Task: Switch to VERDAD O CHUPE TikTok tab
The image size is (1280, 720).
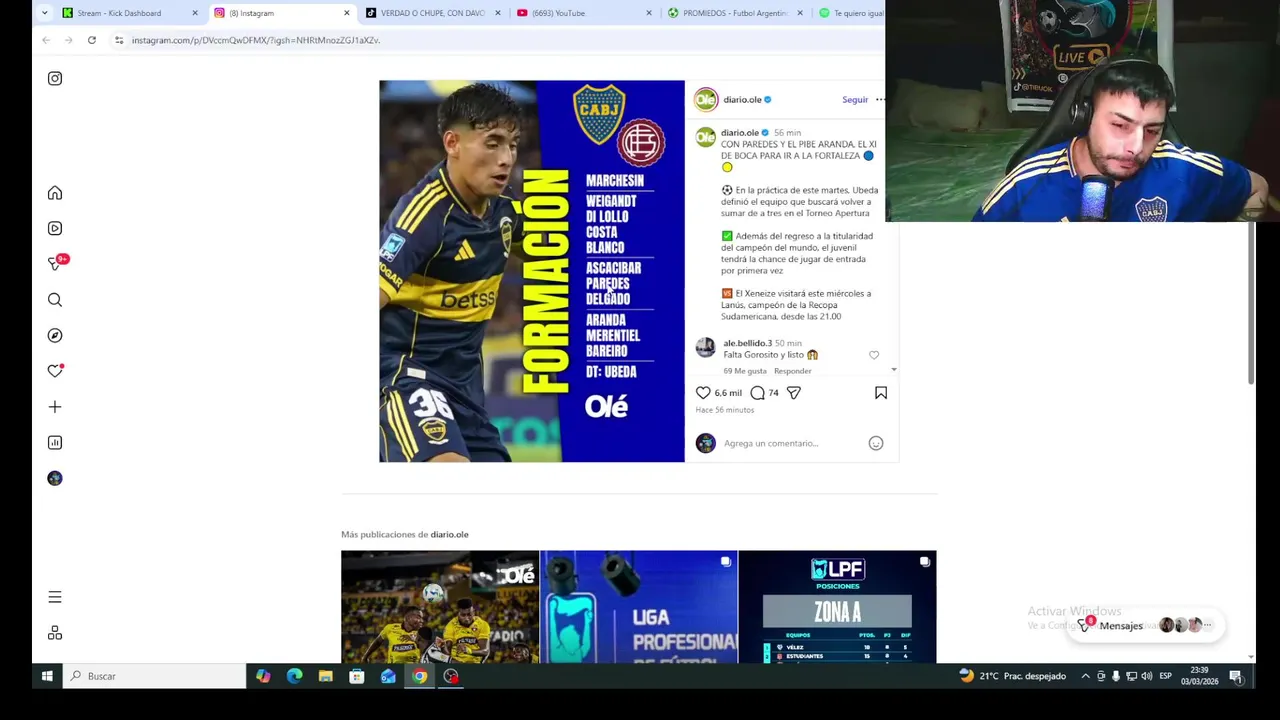Action: tap(432, 13)
